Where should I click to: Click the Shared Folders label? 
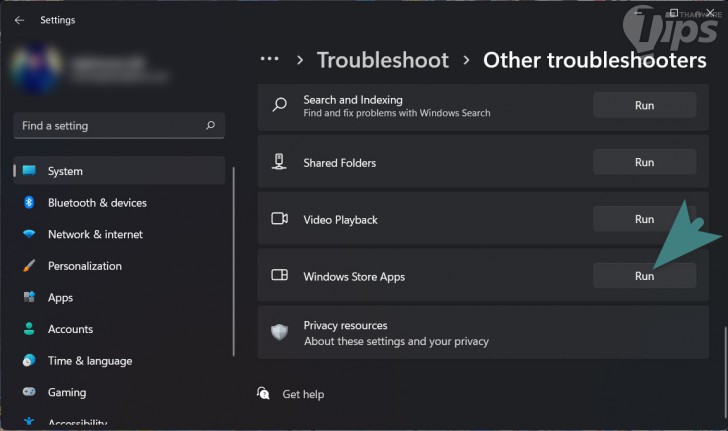point(339,163)
